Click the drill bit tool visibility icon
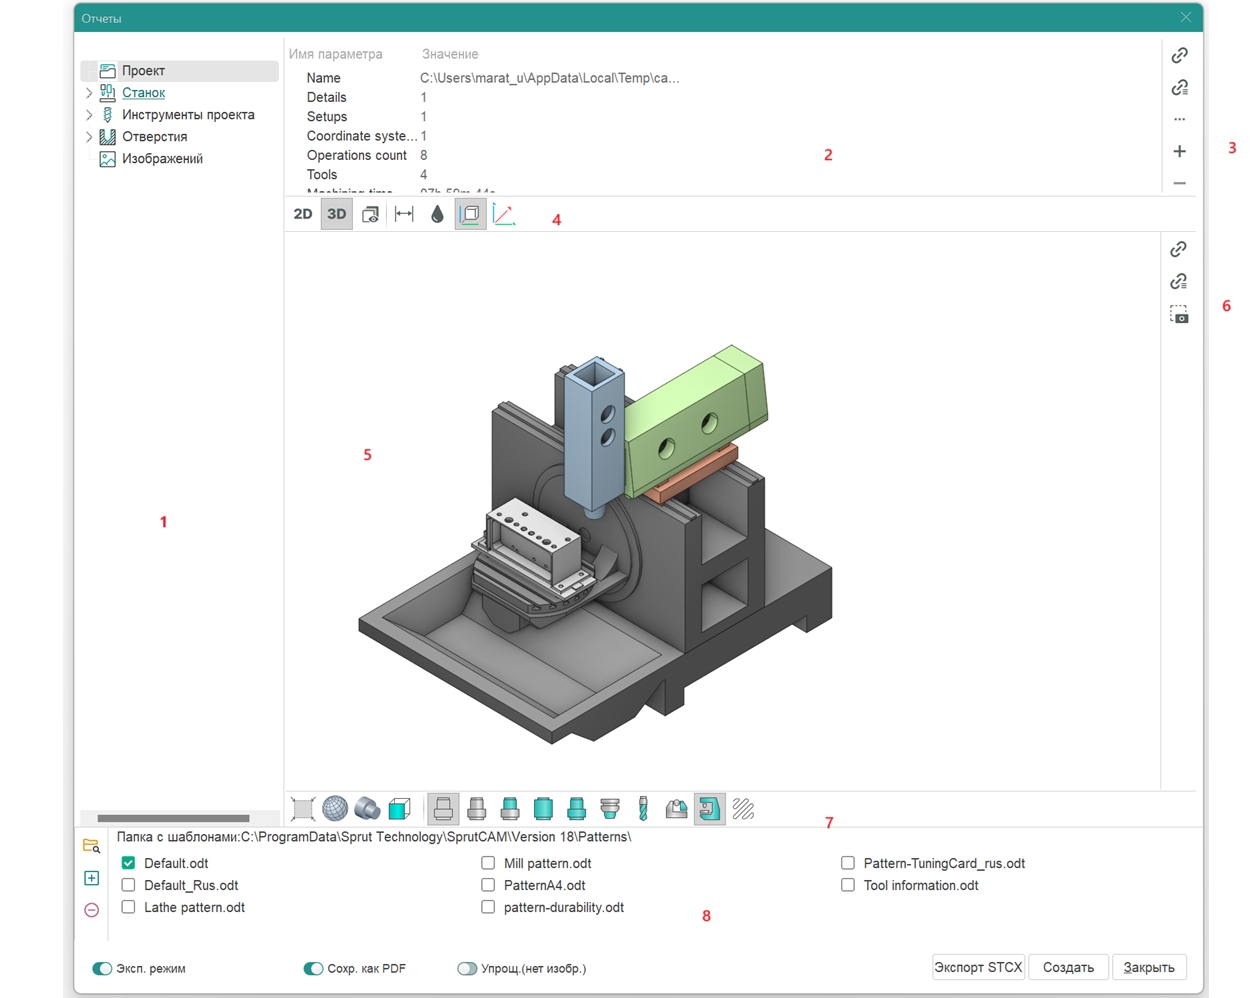 643,808
